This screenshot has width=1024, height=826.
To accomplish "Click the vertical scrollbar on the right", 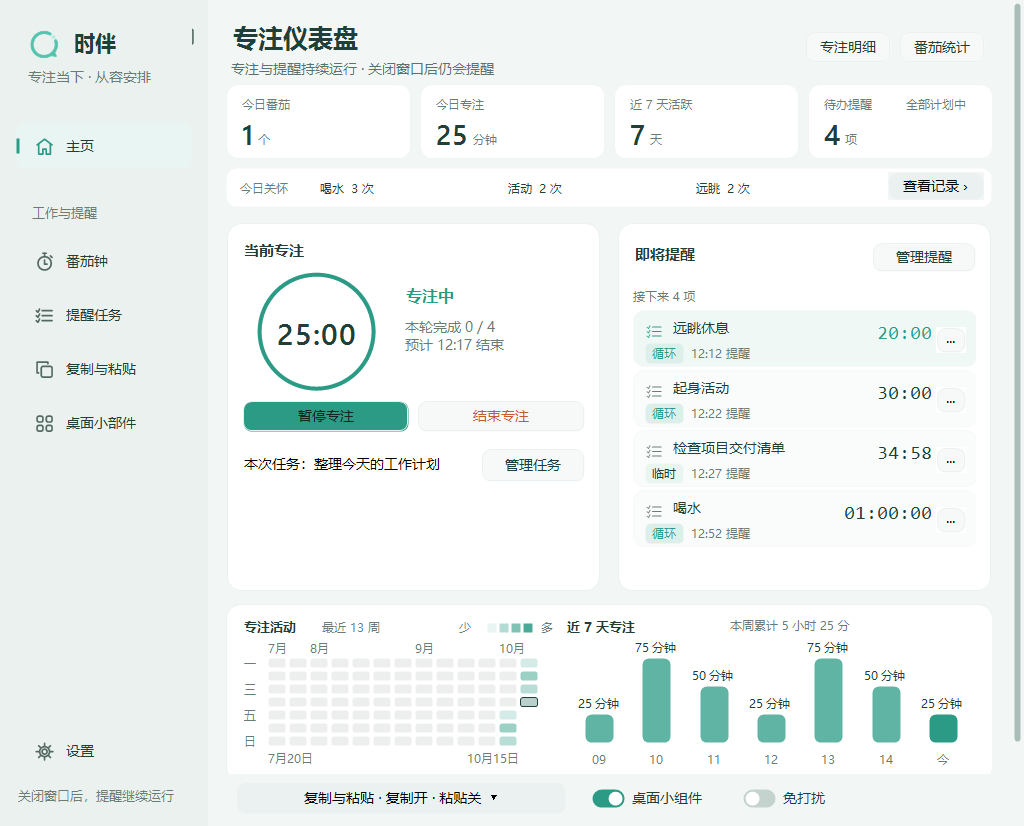I will tap(1017, 372).
